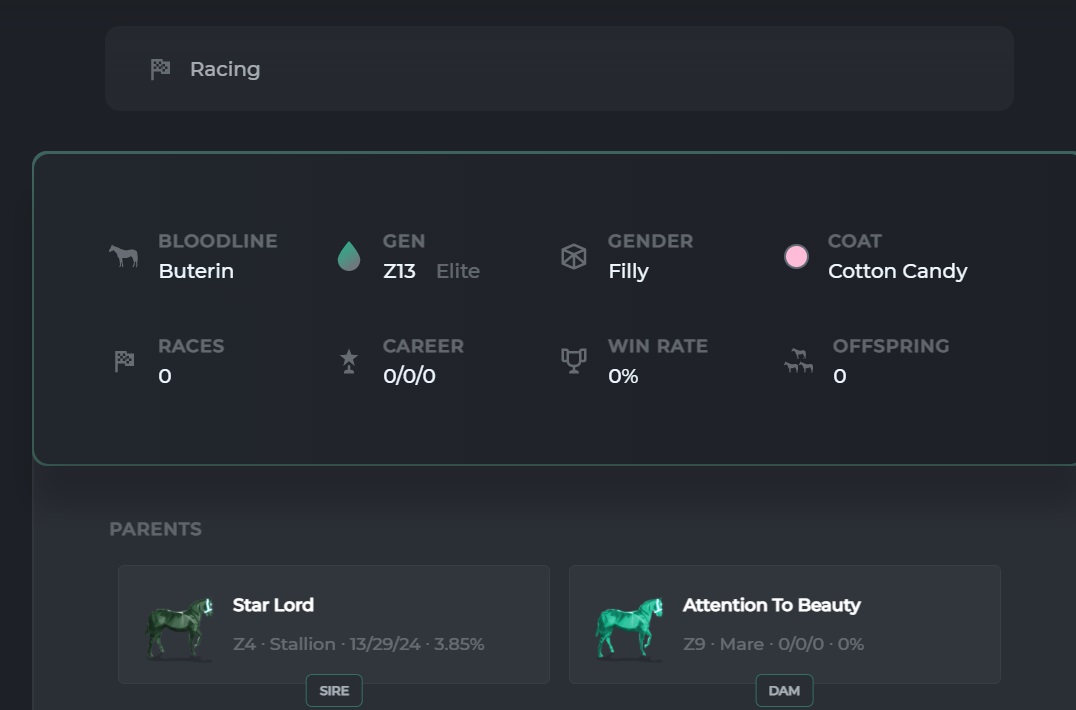
Task: Click the checkered flag Racing icon
Action: tap(160, 69)
